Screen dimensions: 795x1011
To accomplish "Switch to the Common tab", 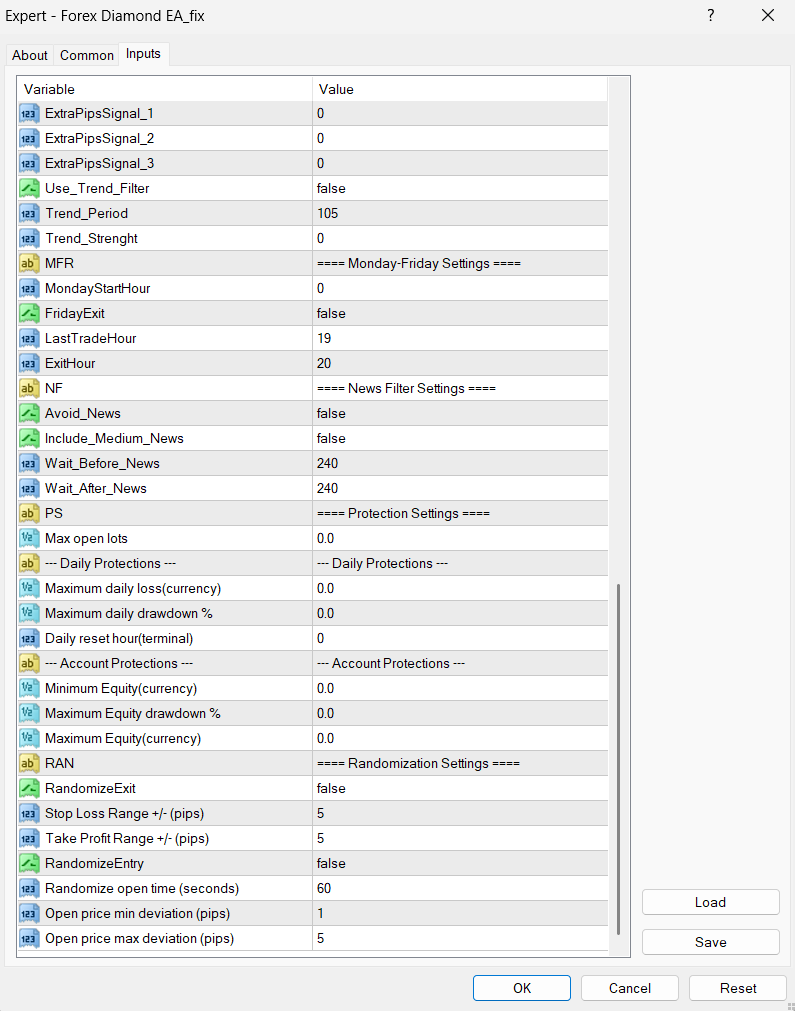I will [x=87, y=55].
